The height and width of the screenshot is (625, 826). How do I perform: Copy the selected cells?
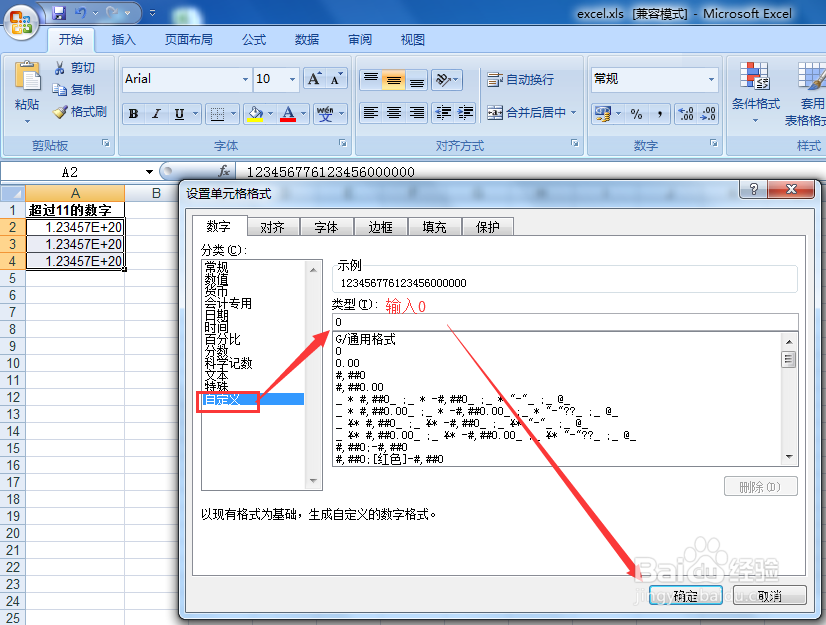point(75,90)
